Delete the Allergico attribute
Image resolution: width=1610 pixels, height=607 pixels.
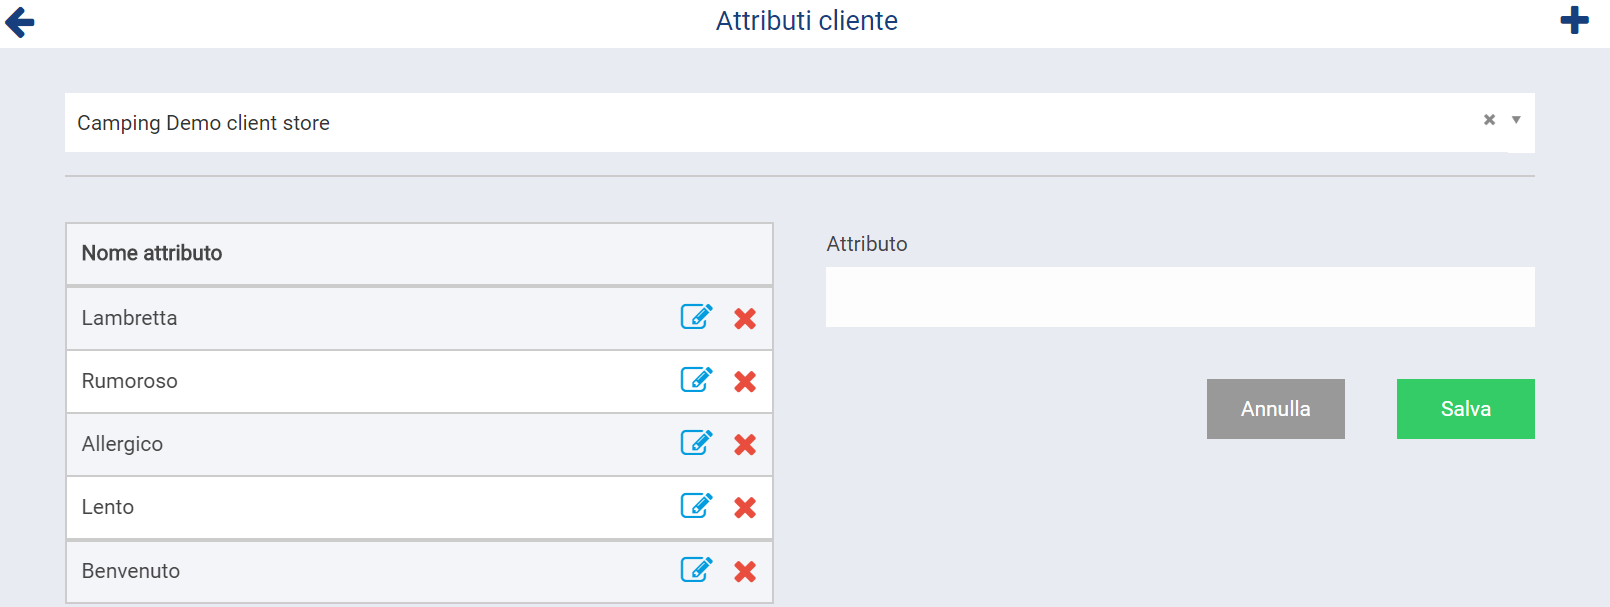745,444
